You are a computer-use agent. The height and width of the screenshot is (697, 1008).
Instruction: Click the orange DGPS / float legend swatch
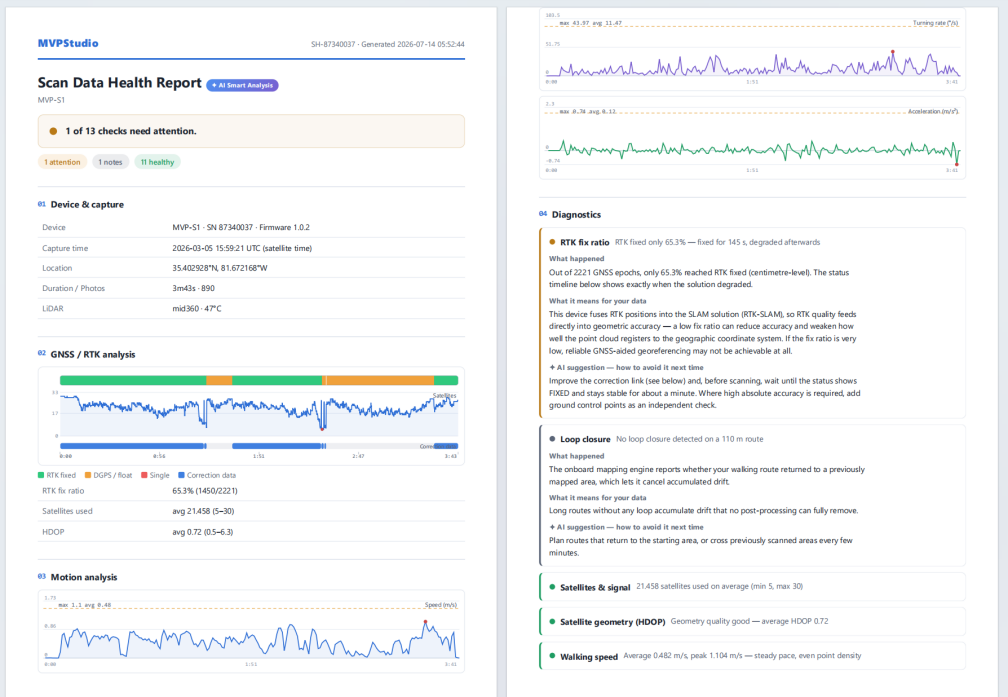point(88,475)
